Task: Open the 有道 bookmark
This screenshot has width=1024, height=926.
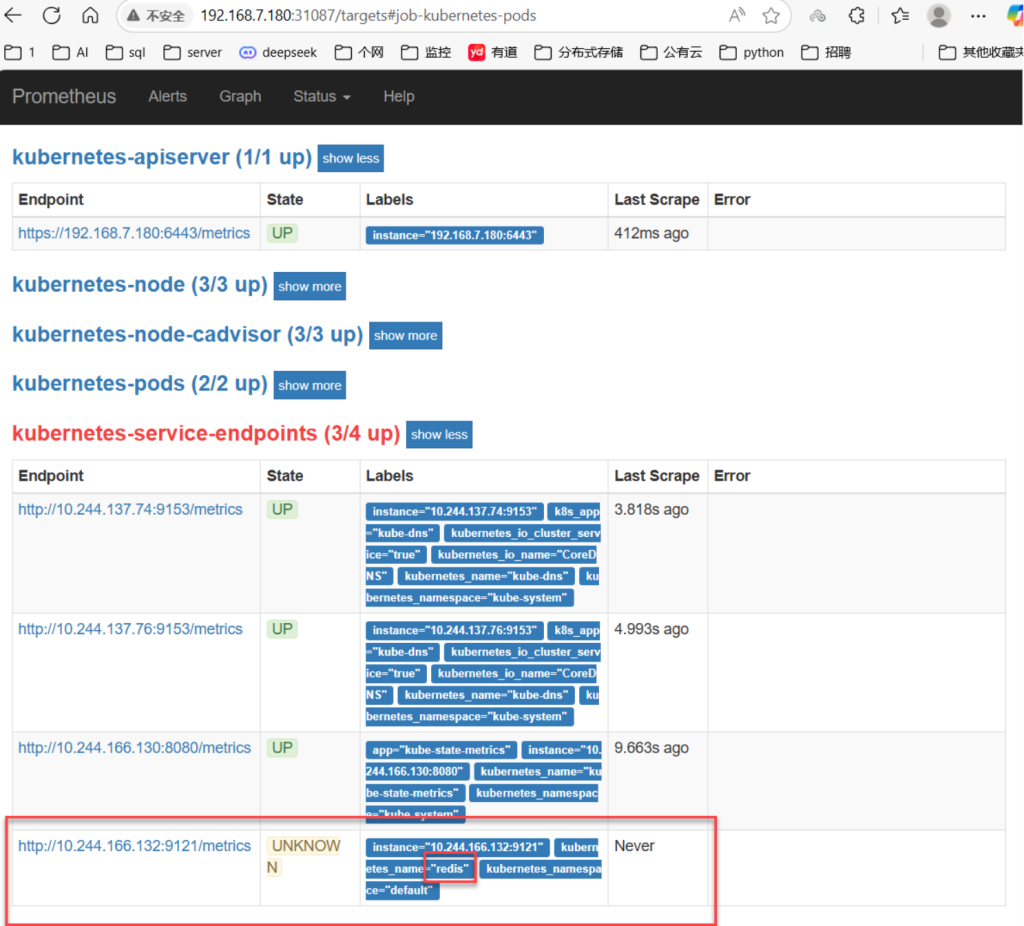Action: pyautogui.click(x=493, y=52)
